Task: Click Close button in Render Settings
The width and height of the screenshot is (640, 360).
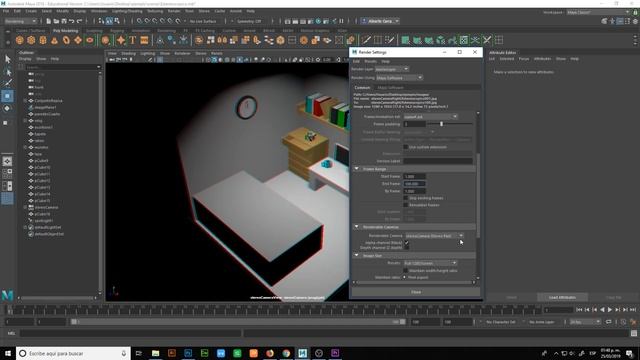Action: (x=416, y=292)
